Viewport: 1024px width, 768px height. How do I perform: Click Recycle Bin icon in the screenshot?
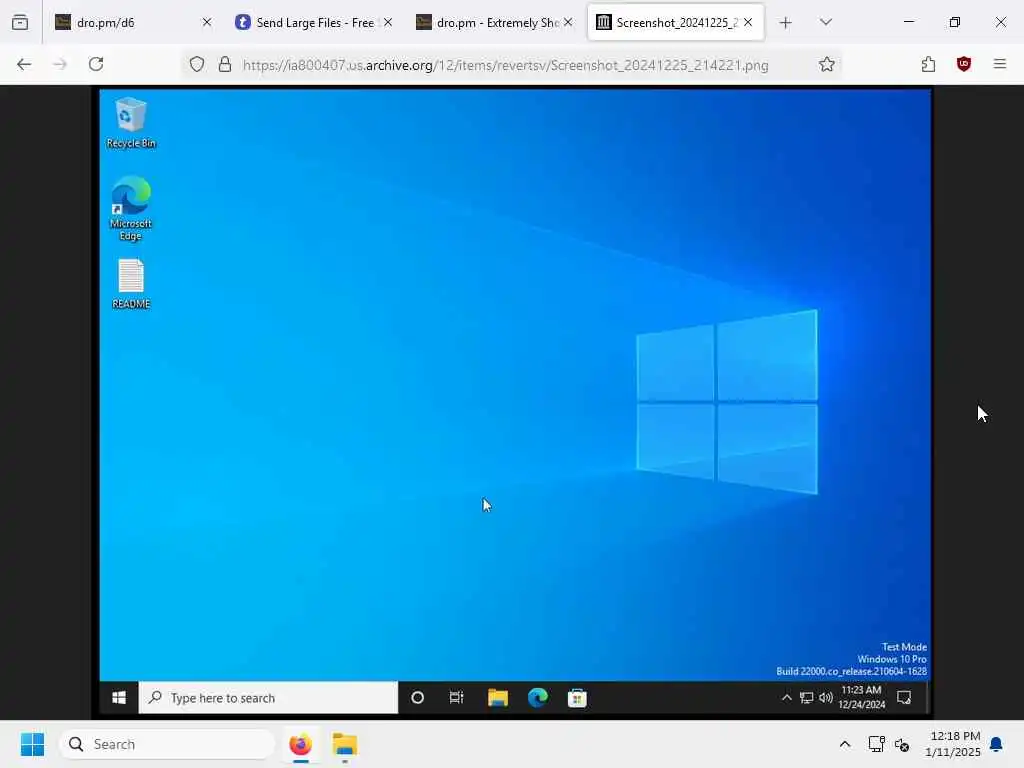[x=131, y=123]
